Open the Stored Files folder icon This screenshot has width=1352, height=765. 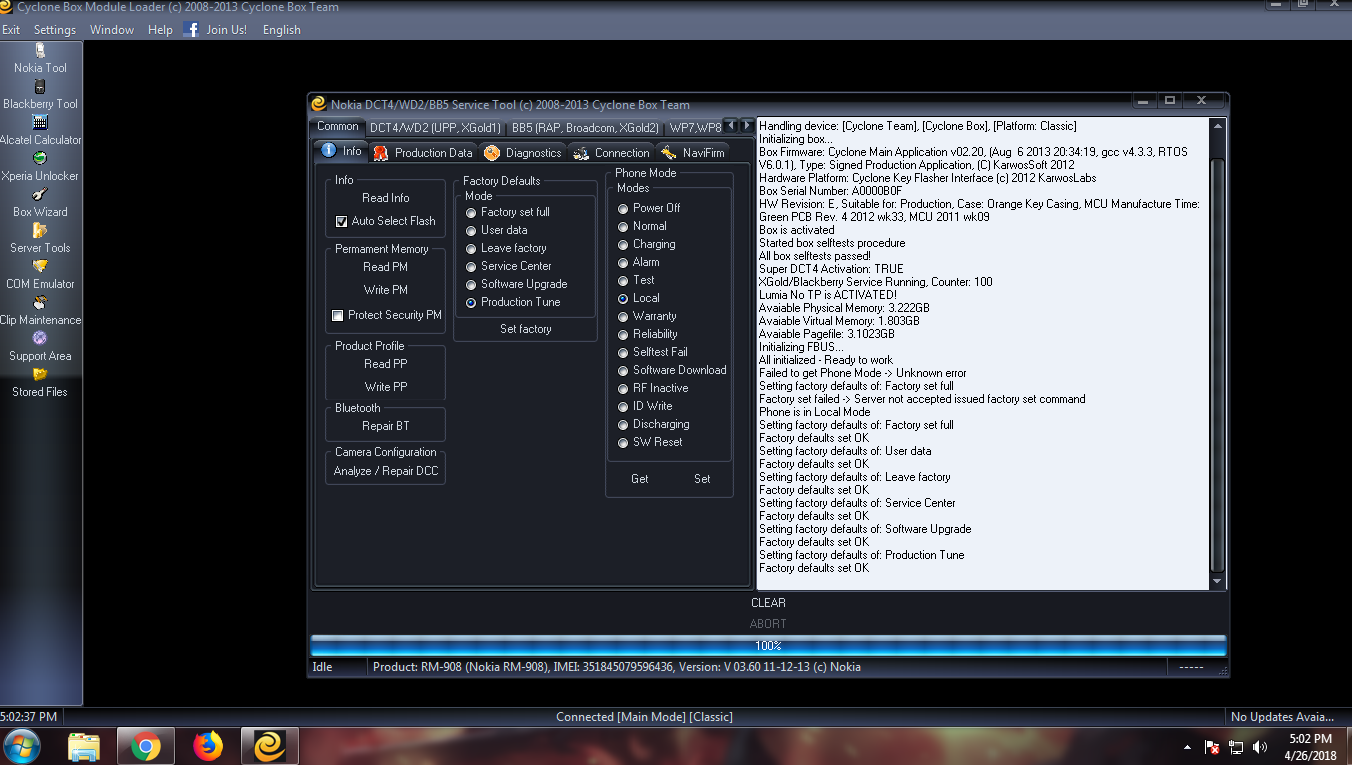pos(40,375)
